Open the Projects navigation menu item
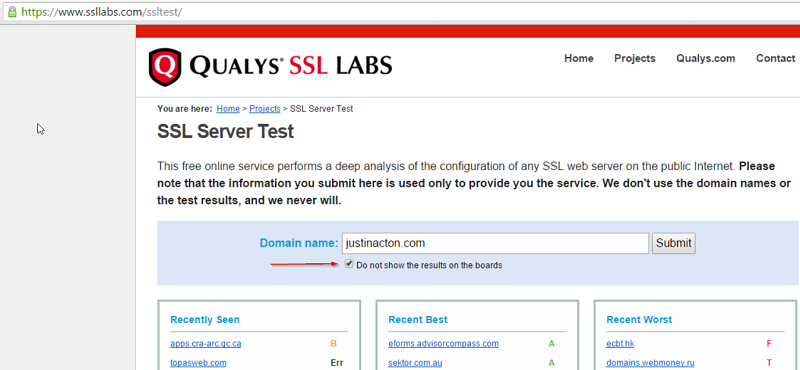 (635, 58)
